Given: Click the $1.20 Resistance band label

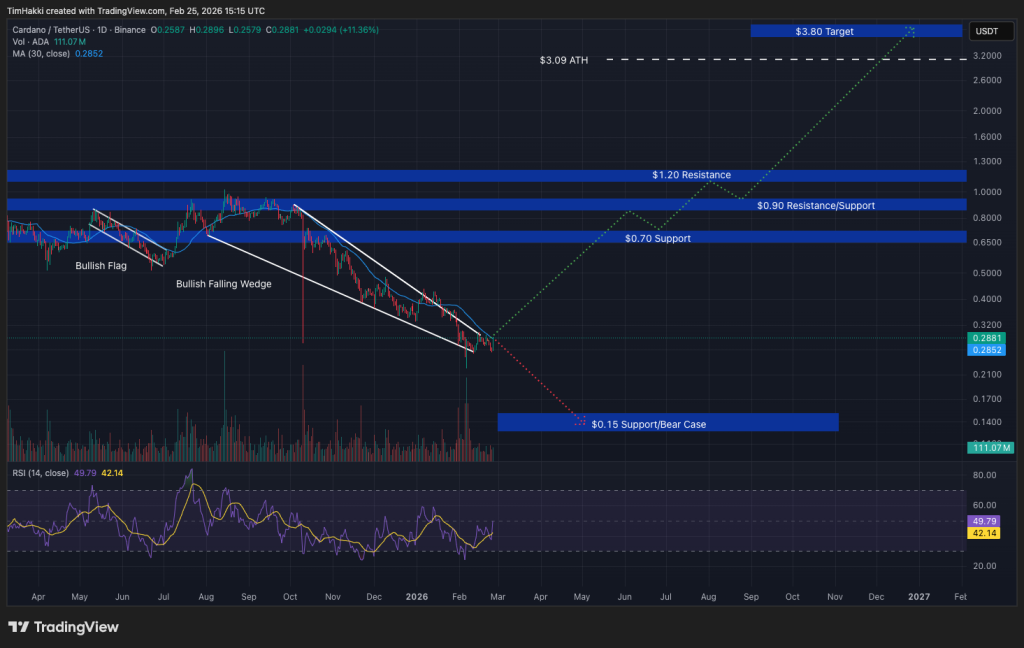Looking at the screenshot, I should [x=690, y=174].
